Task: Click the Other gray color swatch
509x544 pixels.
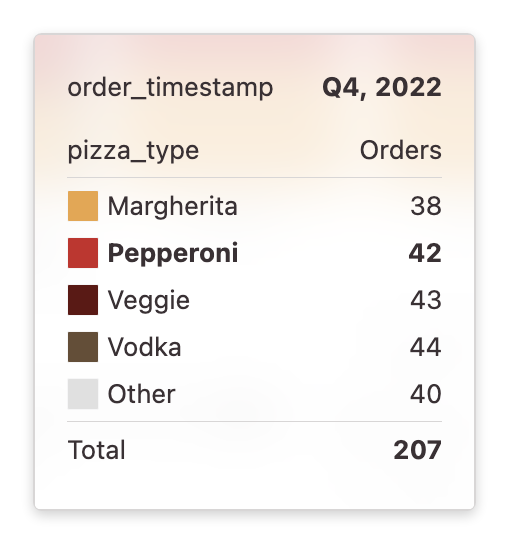Action: click(x=83, y=394)
